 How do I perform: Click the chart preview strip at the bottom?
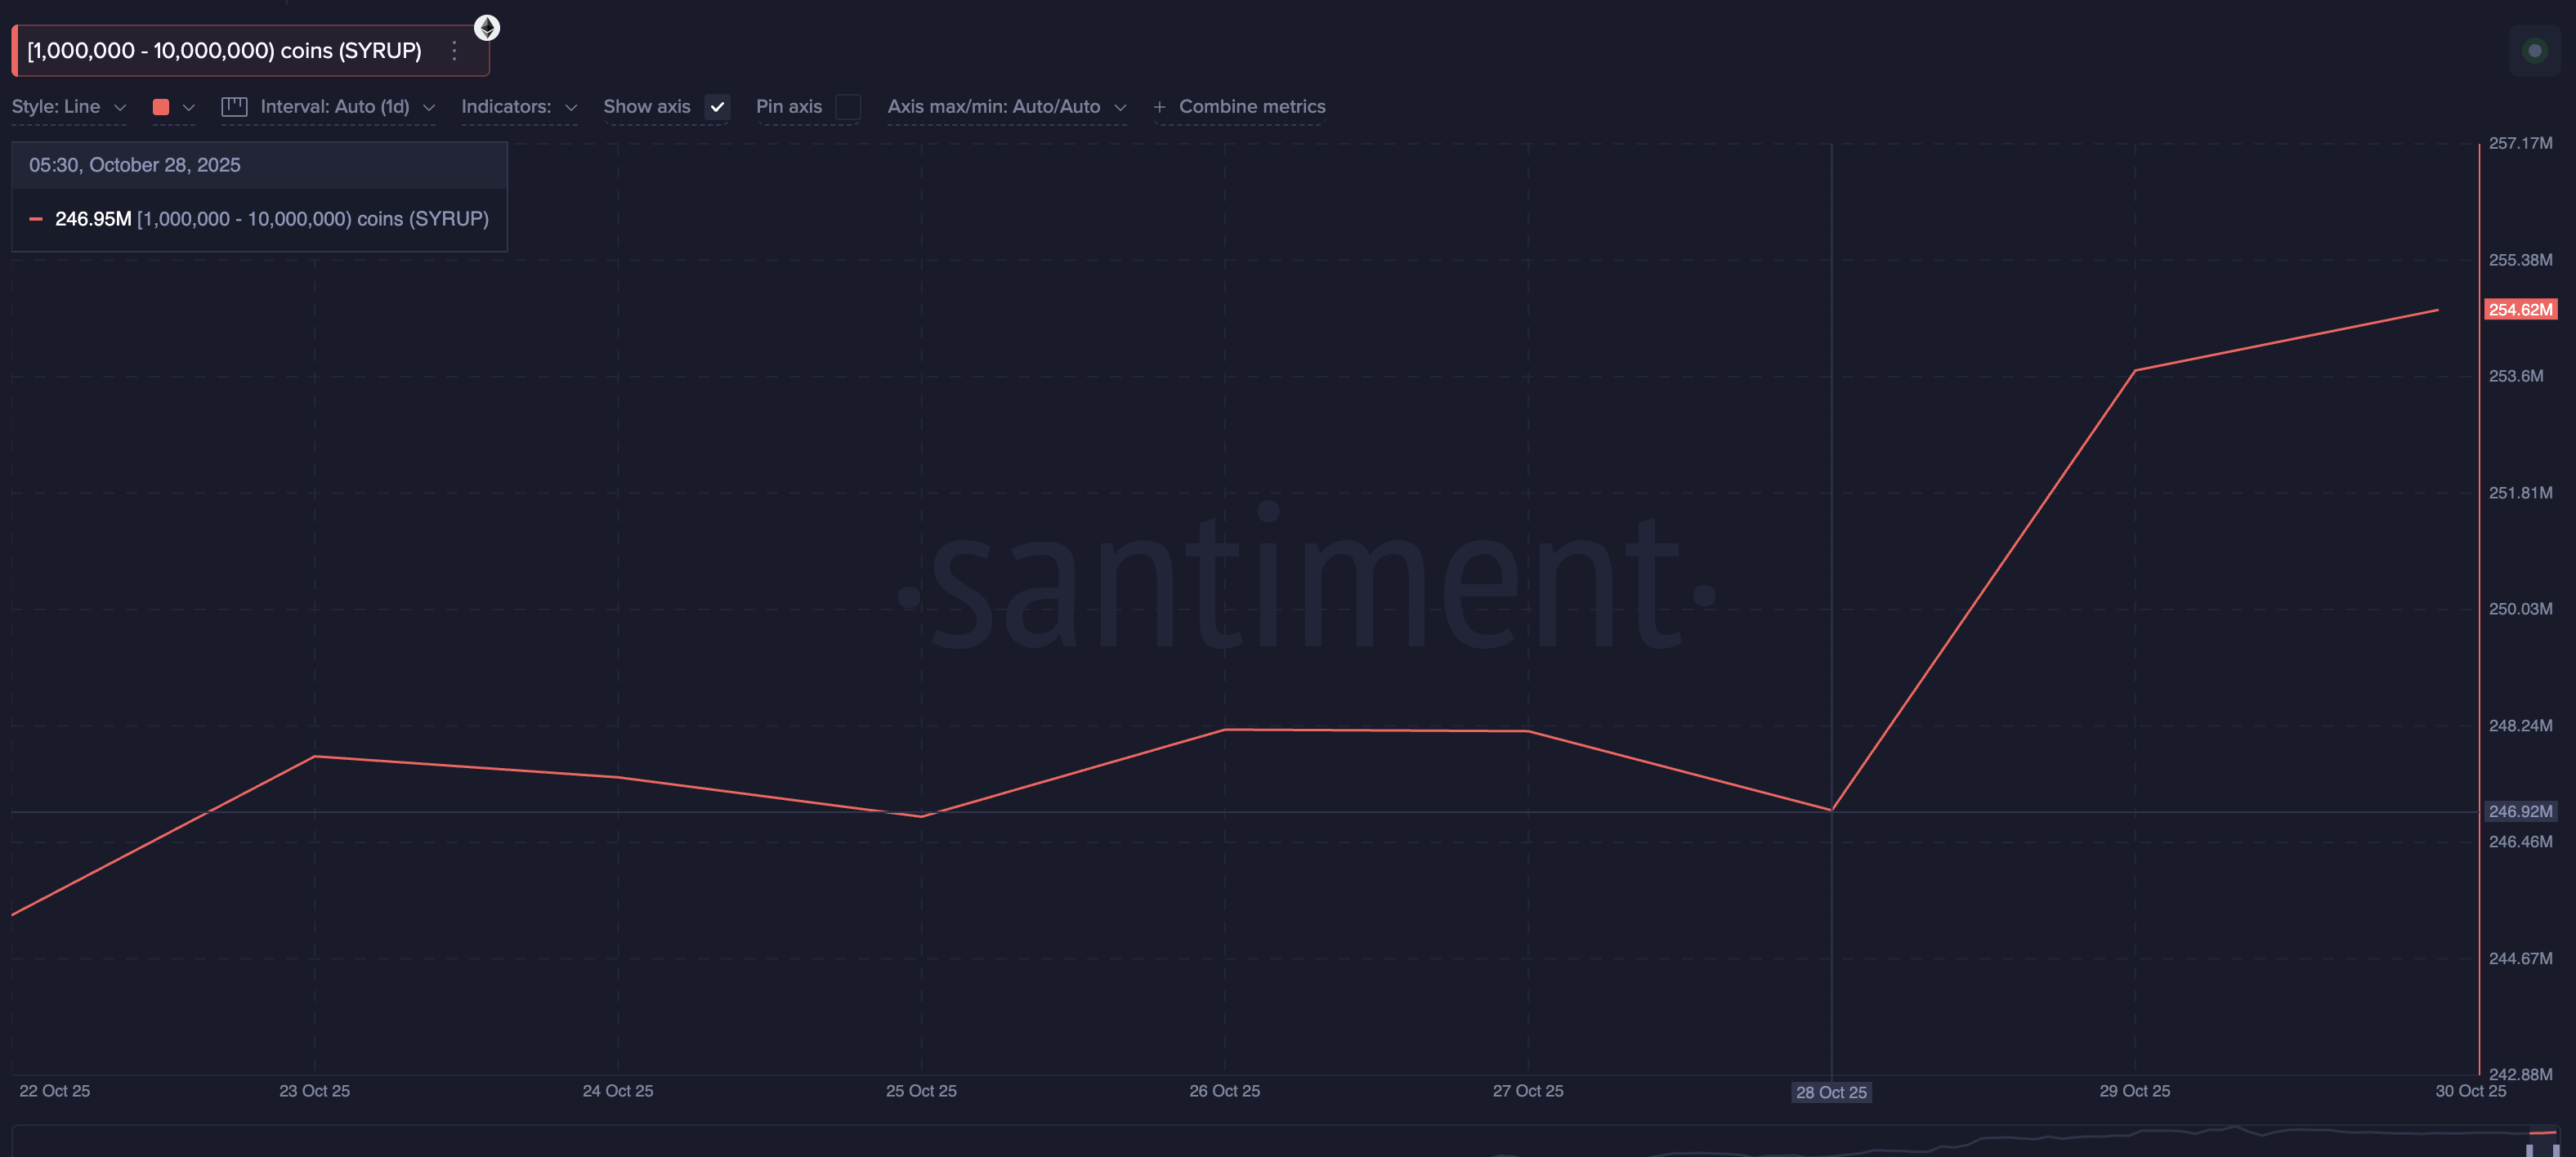tap(1288, 1145)
